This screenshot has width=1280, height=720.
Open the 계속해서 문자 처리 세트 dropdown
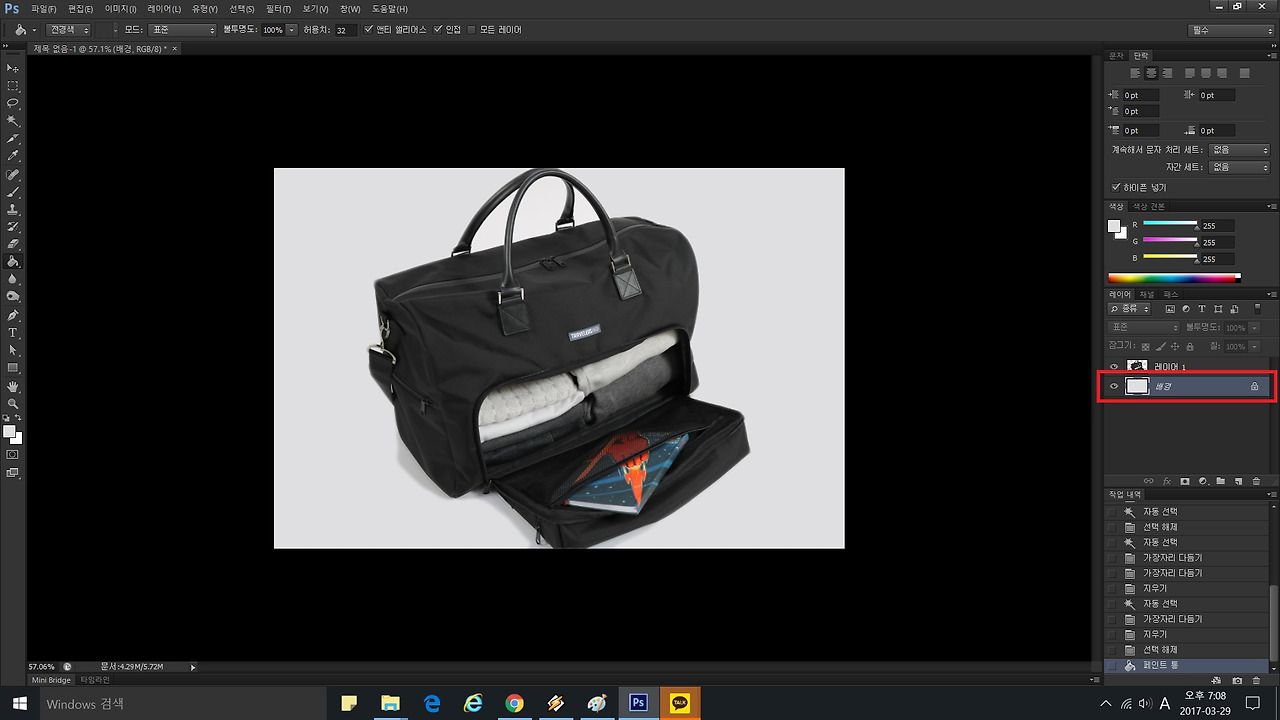point(1239,150)
